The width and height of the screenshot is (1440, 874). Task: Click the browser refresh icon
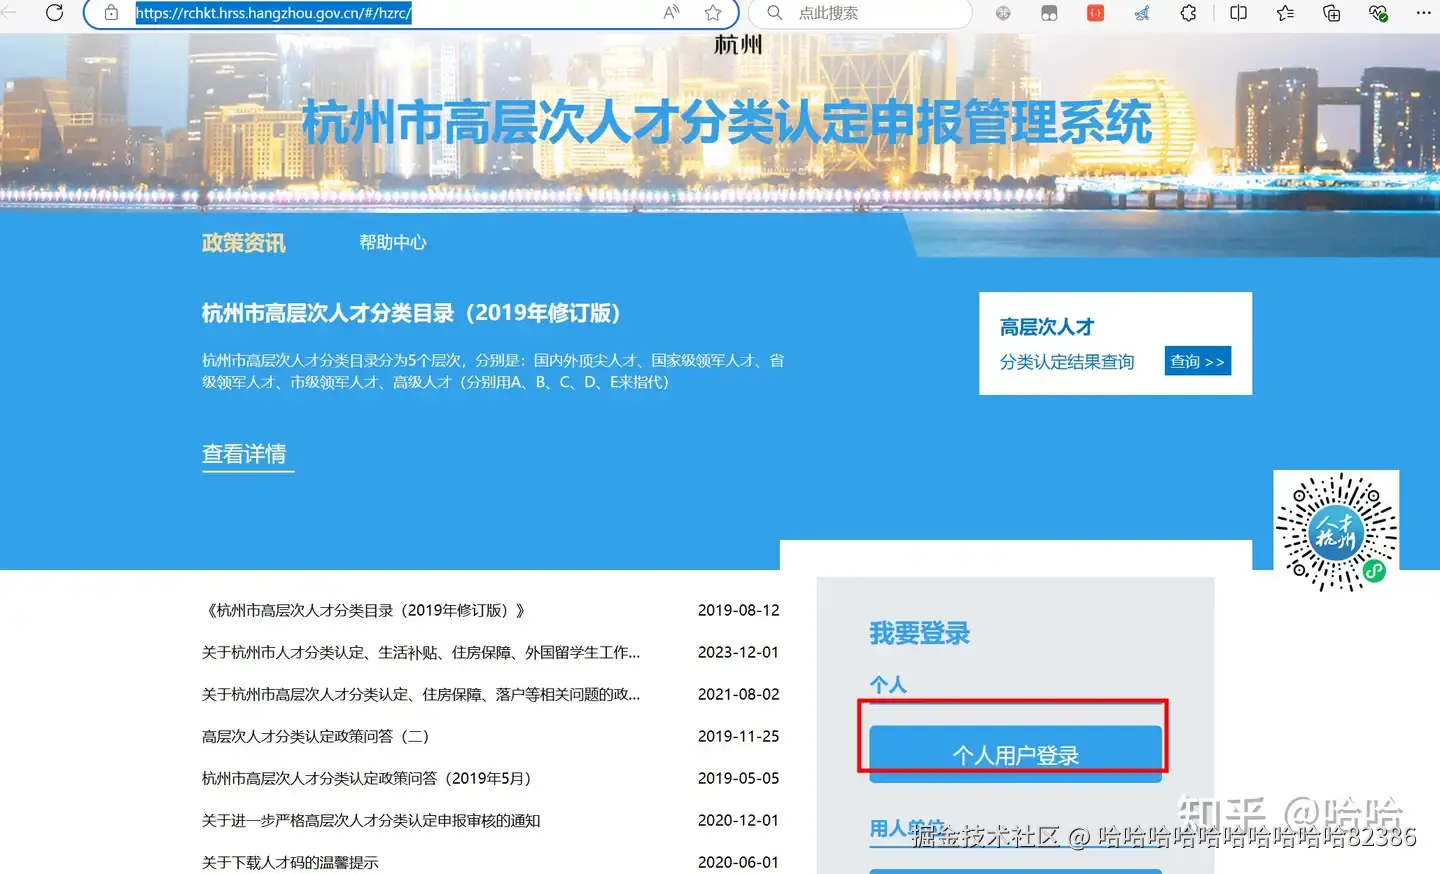[x=55, y=13]
